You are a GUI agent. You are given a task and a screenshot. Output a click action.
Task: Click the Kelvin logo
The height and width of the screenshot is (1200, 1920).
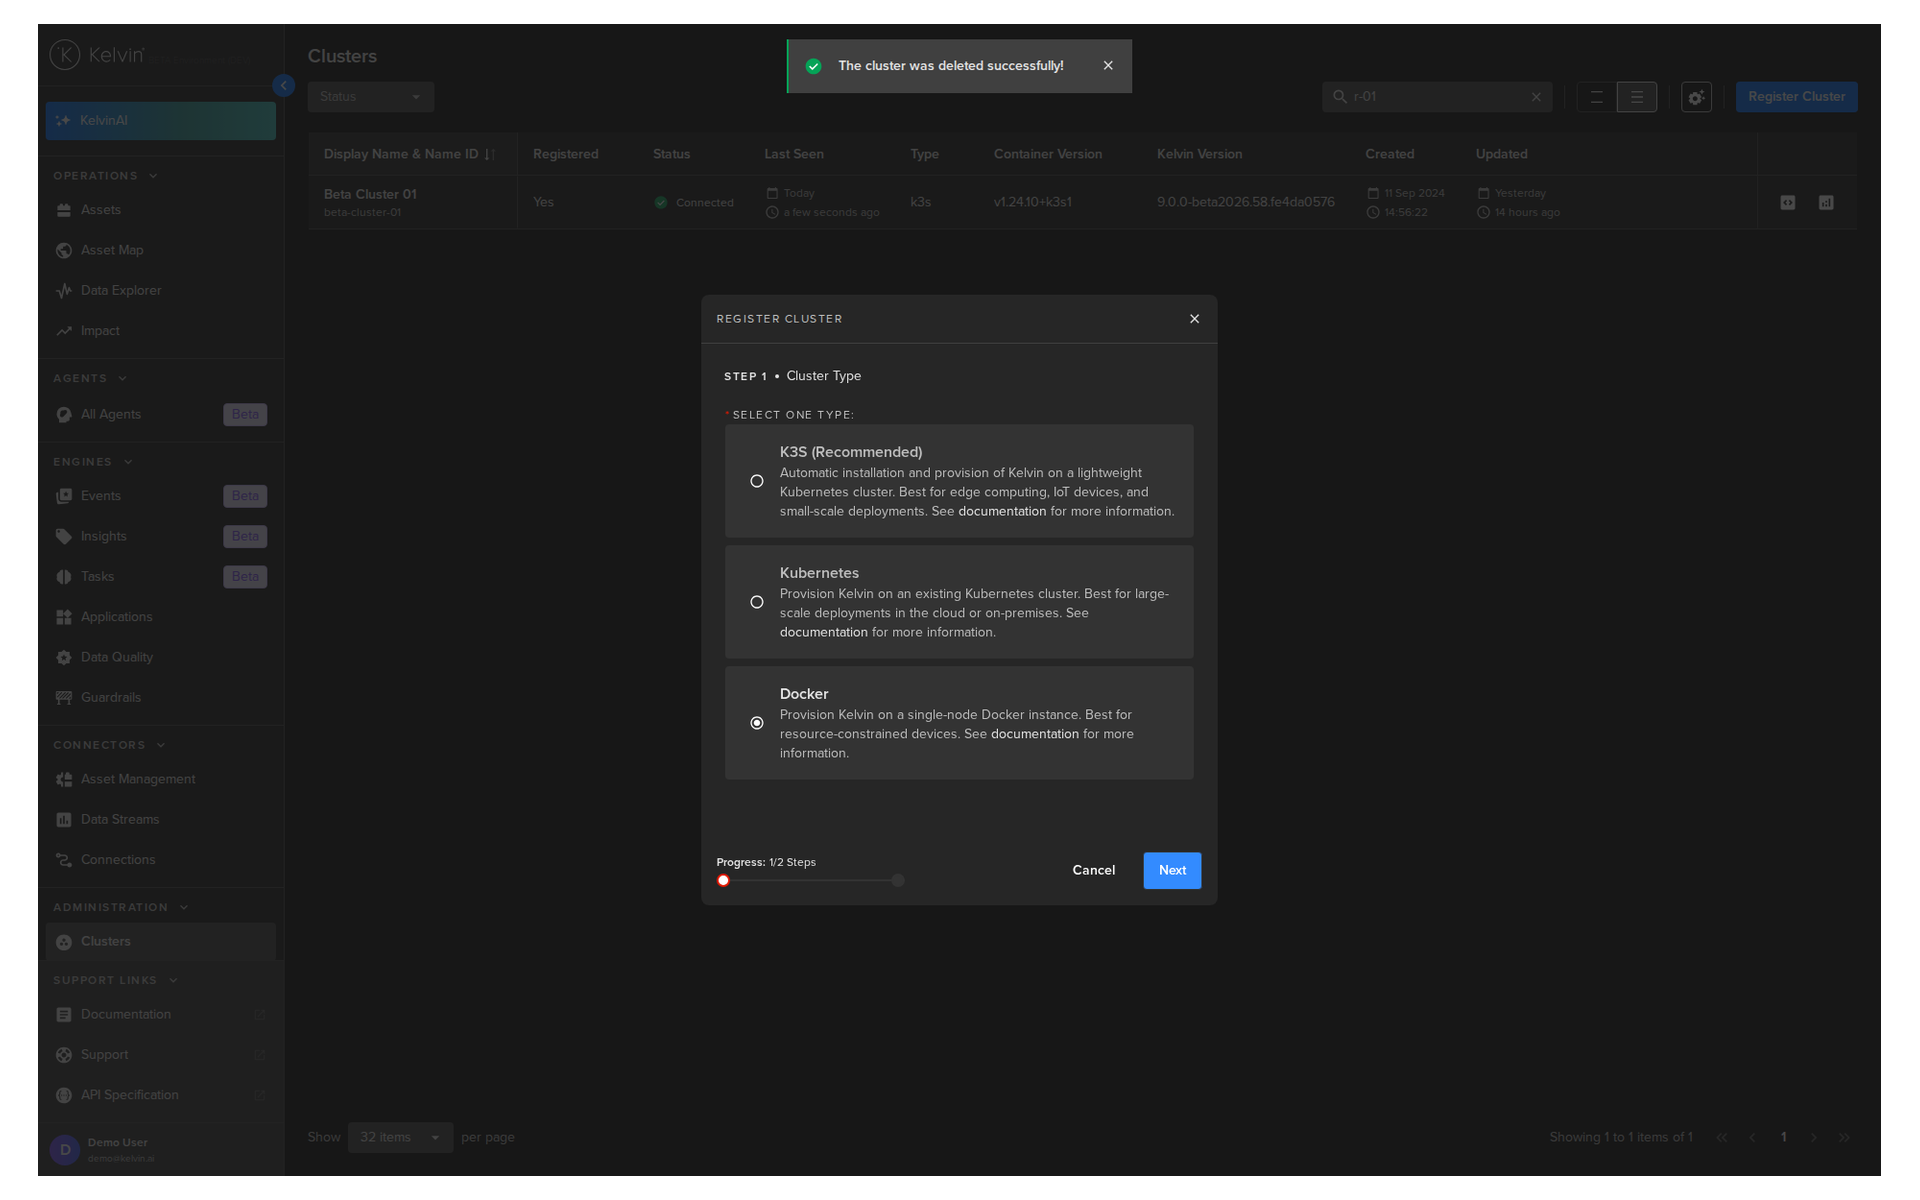[x=97, y=55]
